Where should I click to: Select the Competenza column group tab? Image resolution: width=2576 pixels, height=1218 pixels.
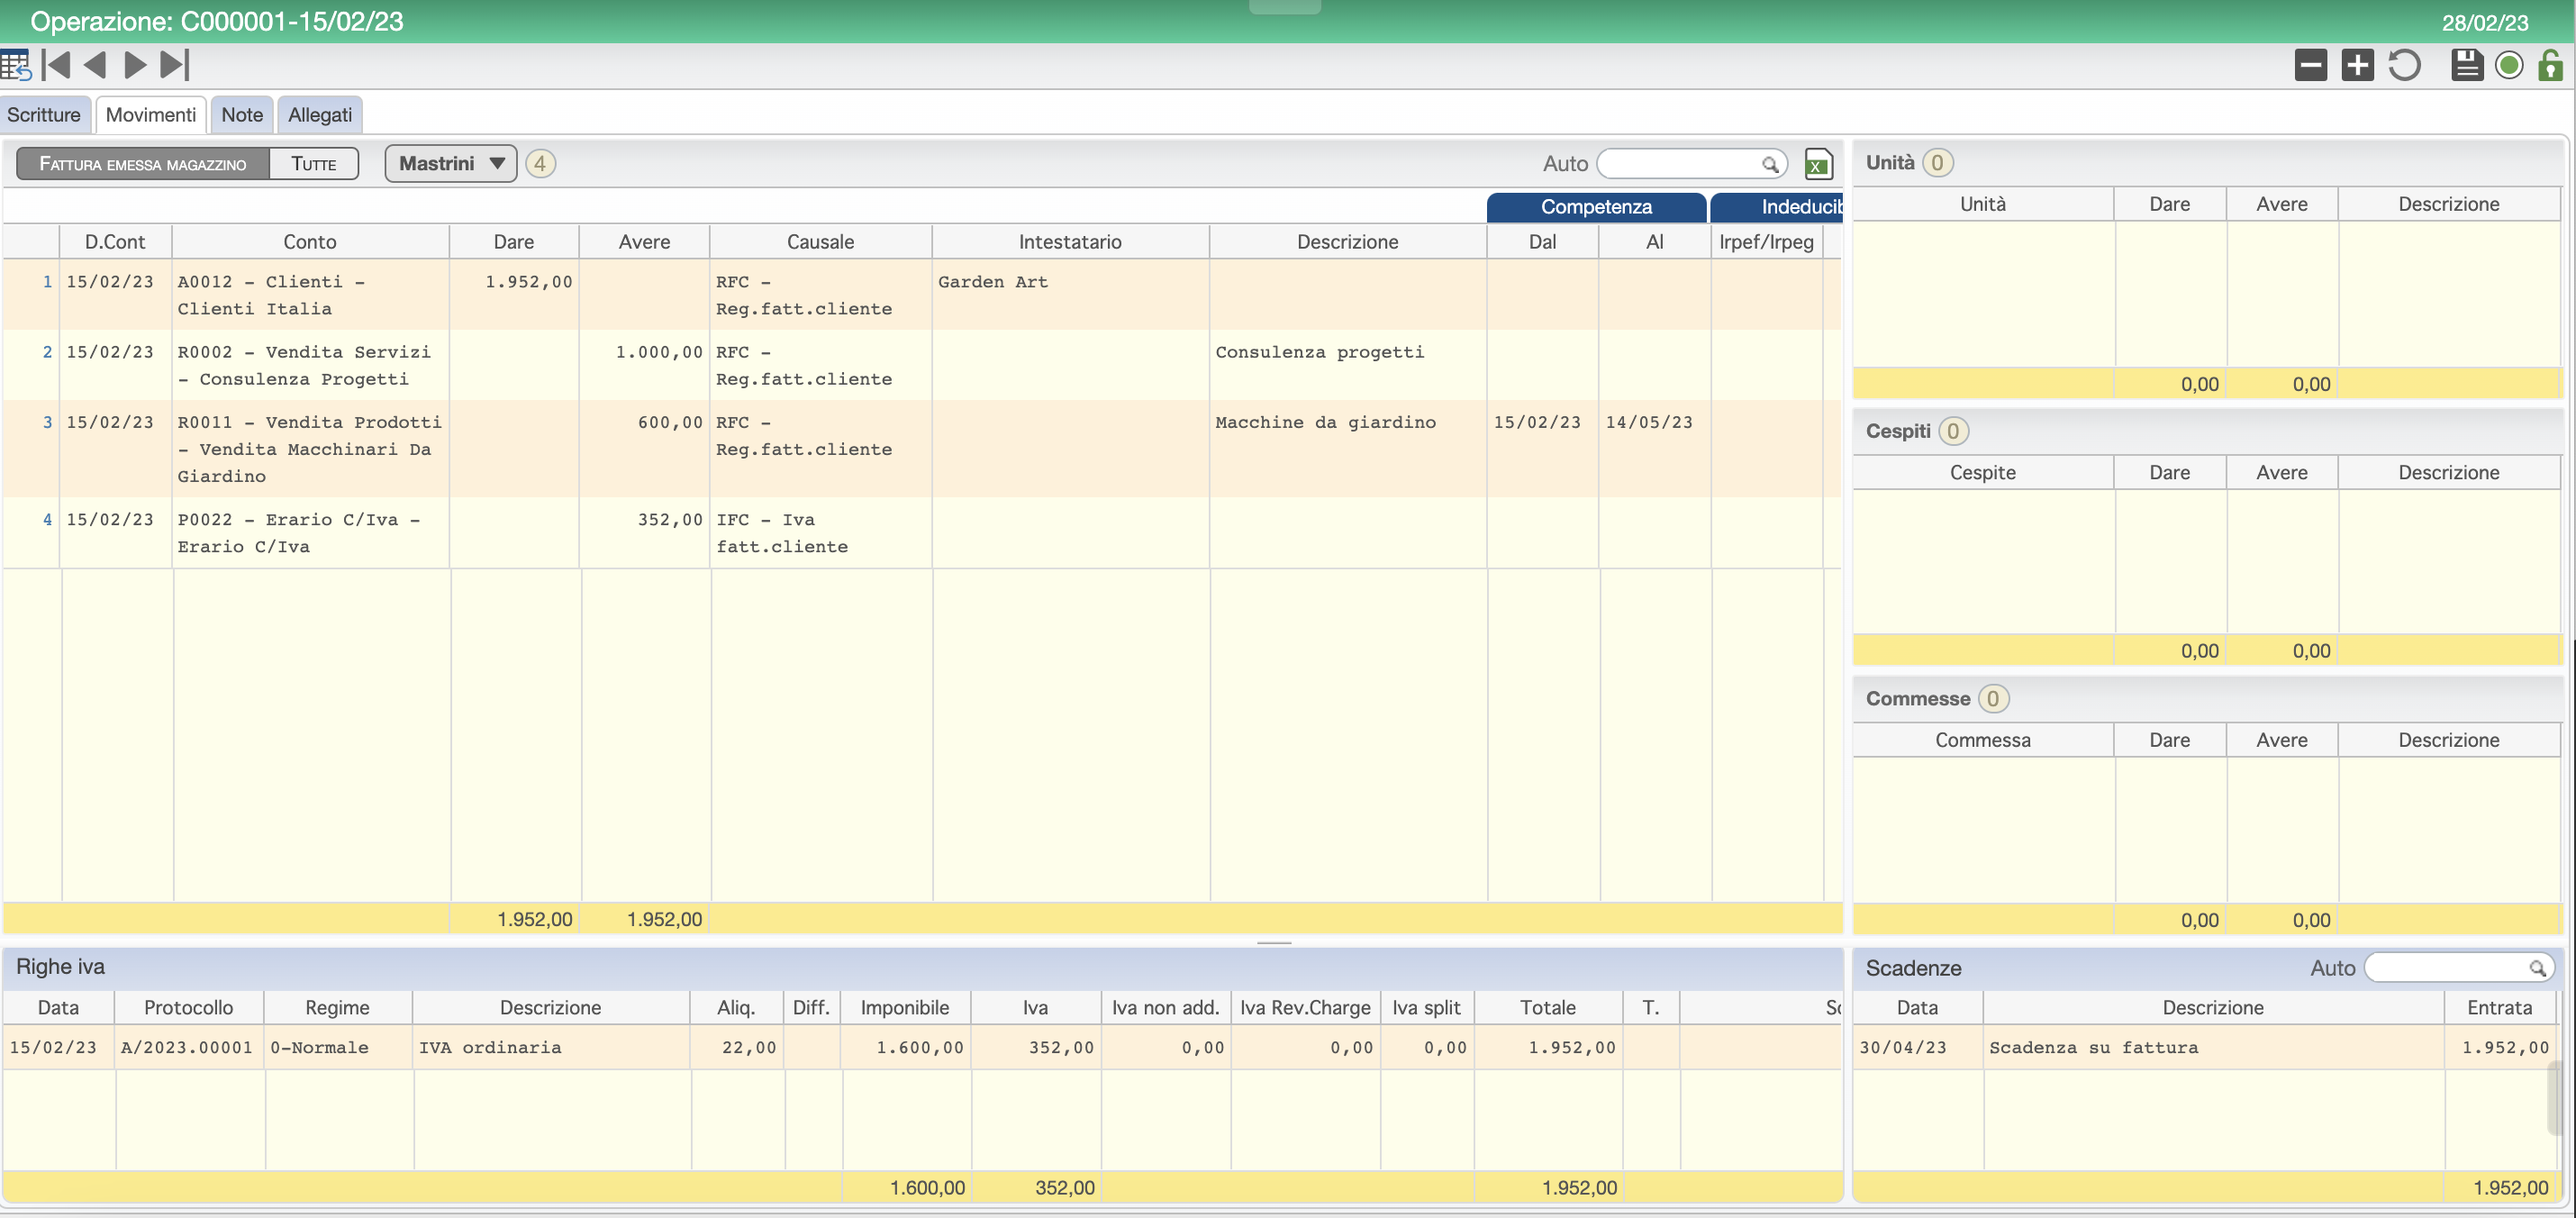pos(1596,207)
